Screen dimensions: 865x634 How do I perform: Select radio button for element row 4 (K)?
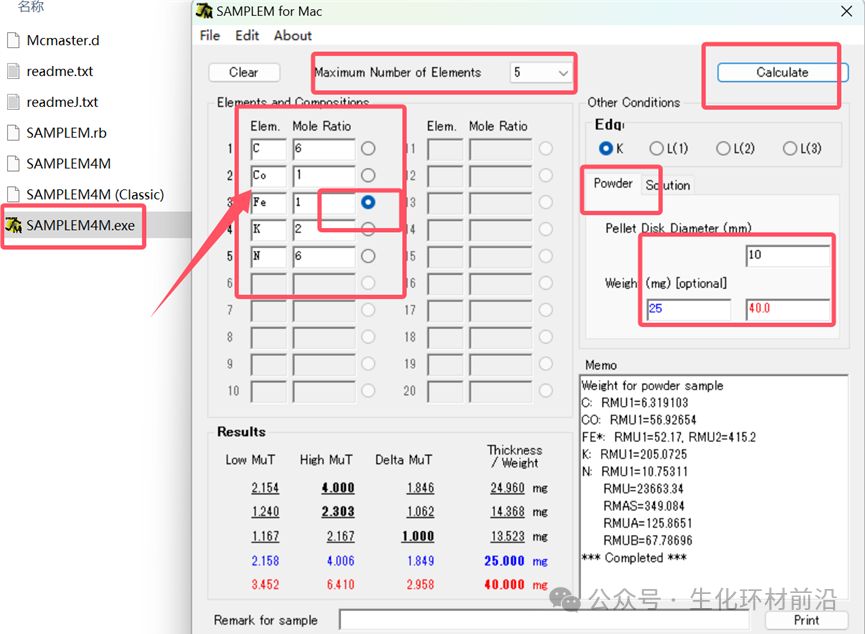click(368, 229)
